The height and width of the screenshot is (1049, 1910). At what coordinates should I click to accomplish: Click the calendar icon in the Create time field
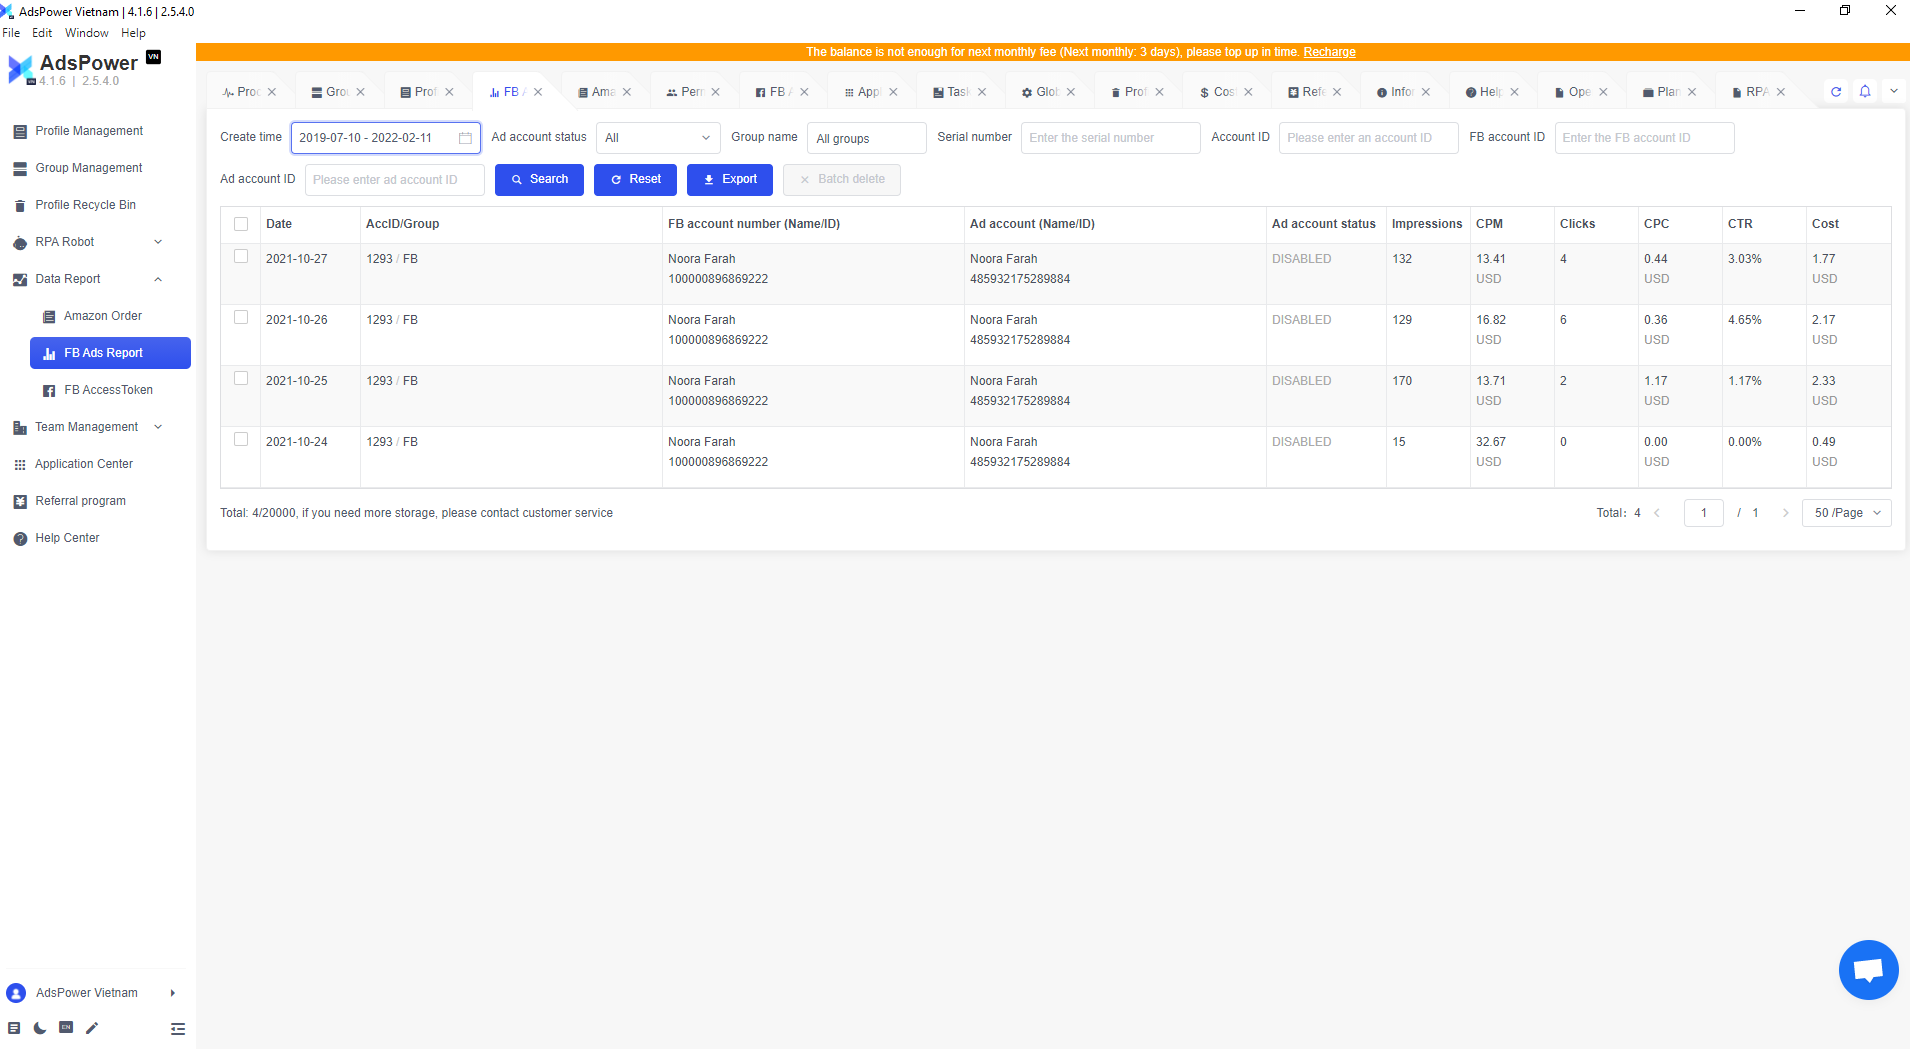pyautogui.click(x=465, y=138)
